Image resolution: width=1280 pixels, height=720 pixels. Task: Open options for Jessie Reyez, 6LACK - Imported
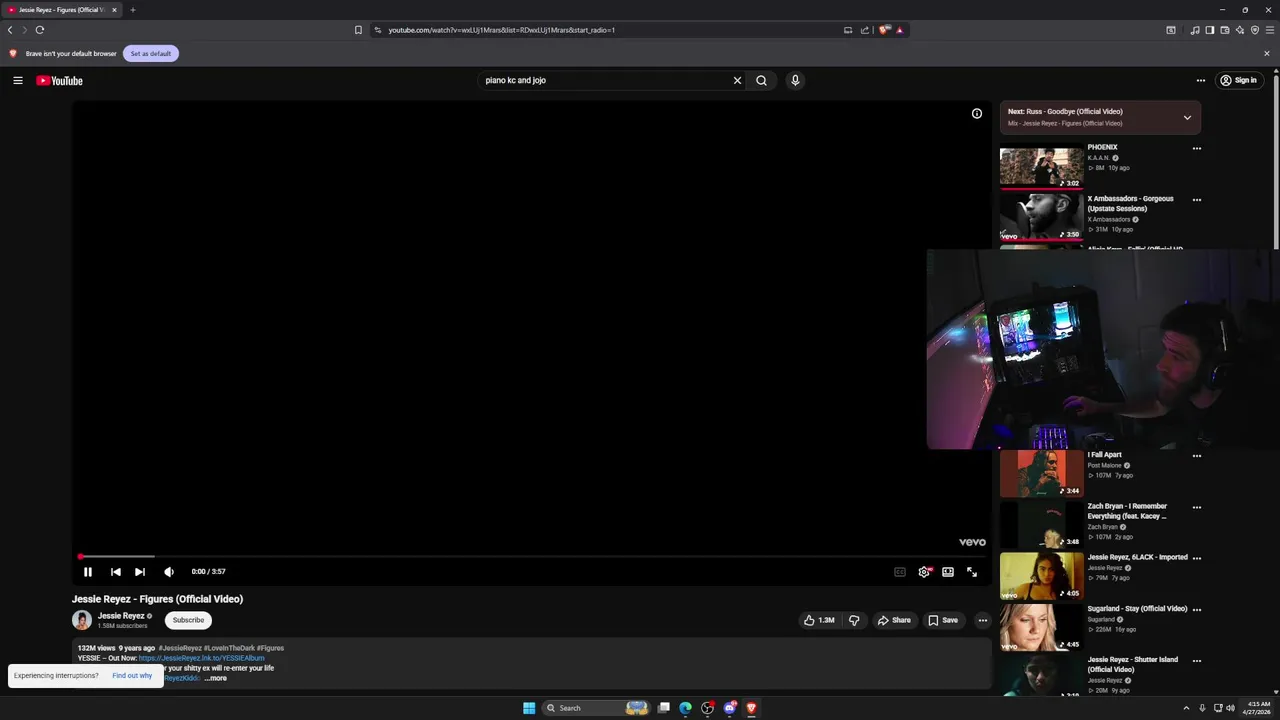[x=1196, y=558]
